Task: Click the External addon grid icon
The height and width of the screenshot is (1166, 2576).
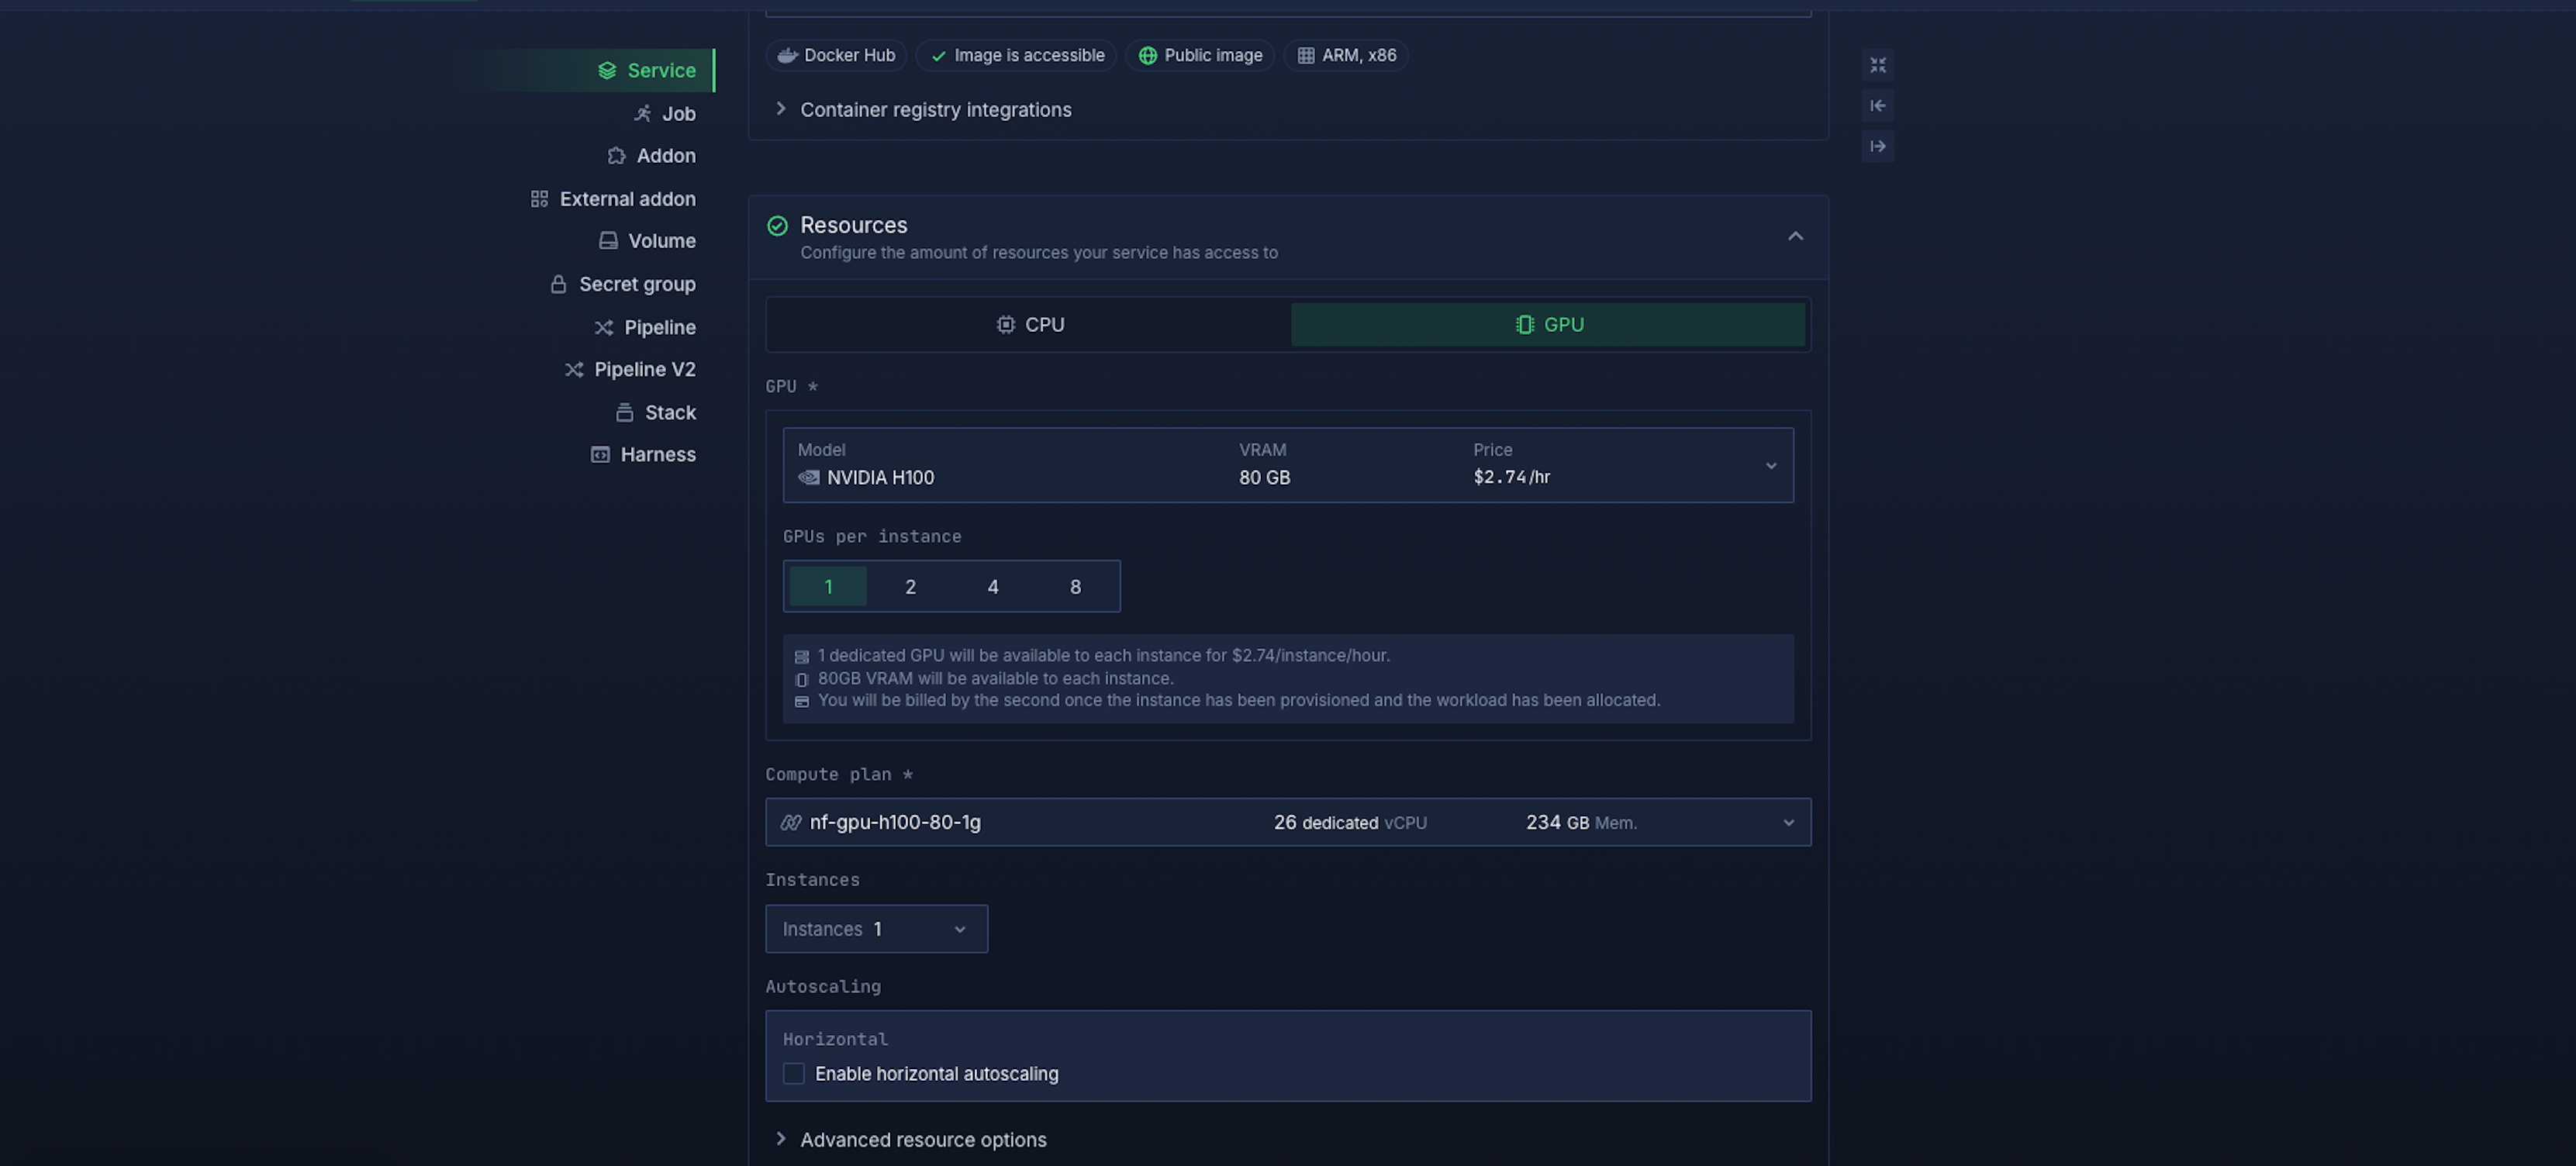Action: point(539,199)
